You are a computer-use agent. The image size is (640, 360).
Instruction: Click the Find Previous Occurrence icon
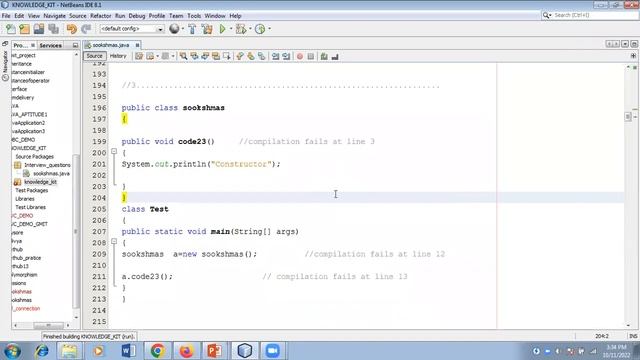coord(194,56)
